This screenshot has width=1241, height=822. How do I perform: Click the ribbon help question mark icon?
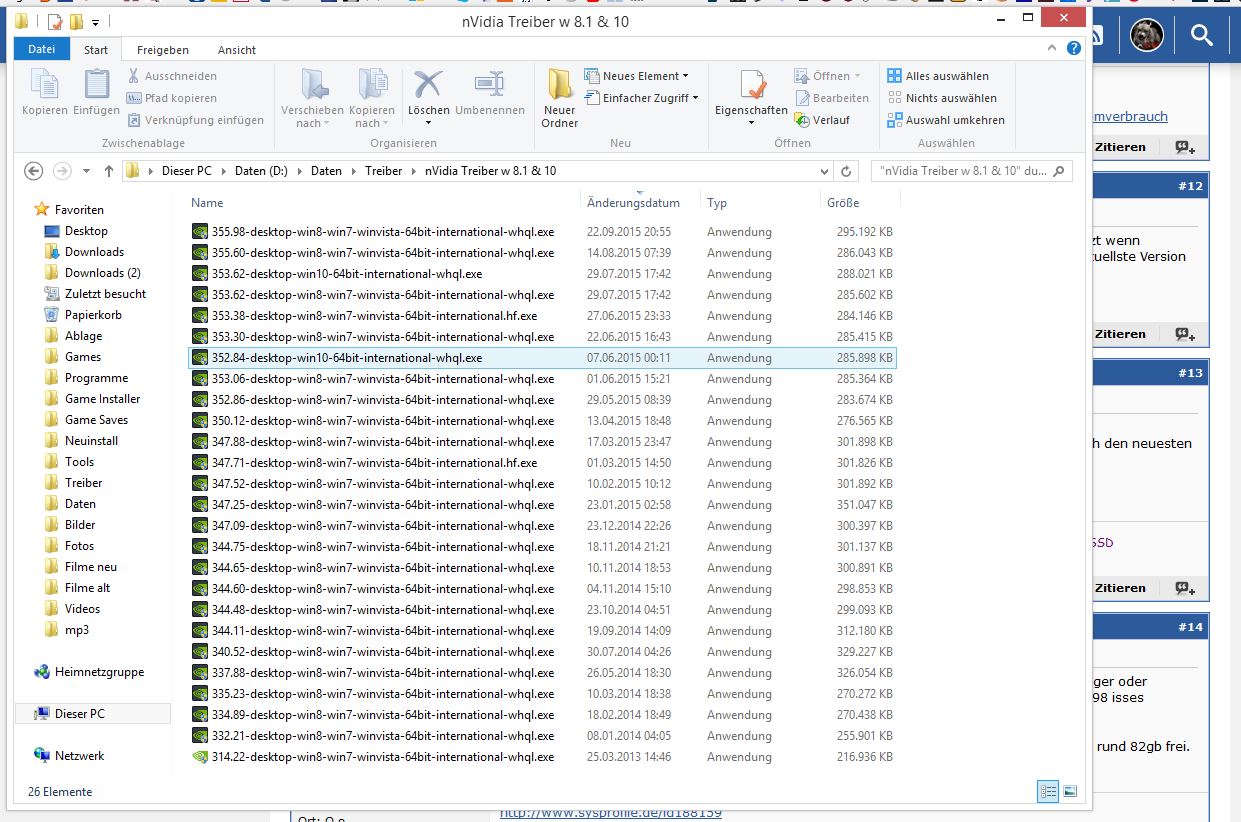point(1074,48)
